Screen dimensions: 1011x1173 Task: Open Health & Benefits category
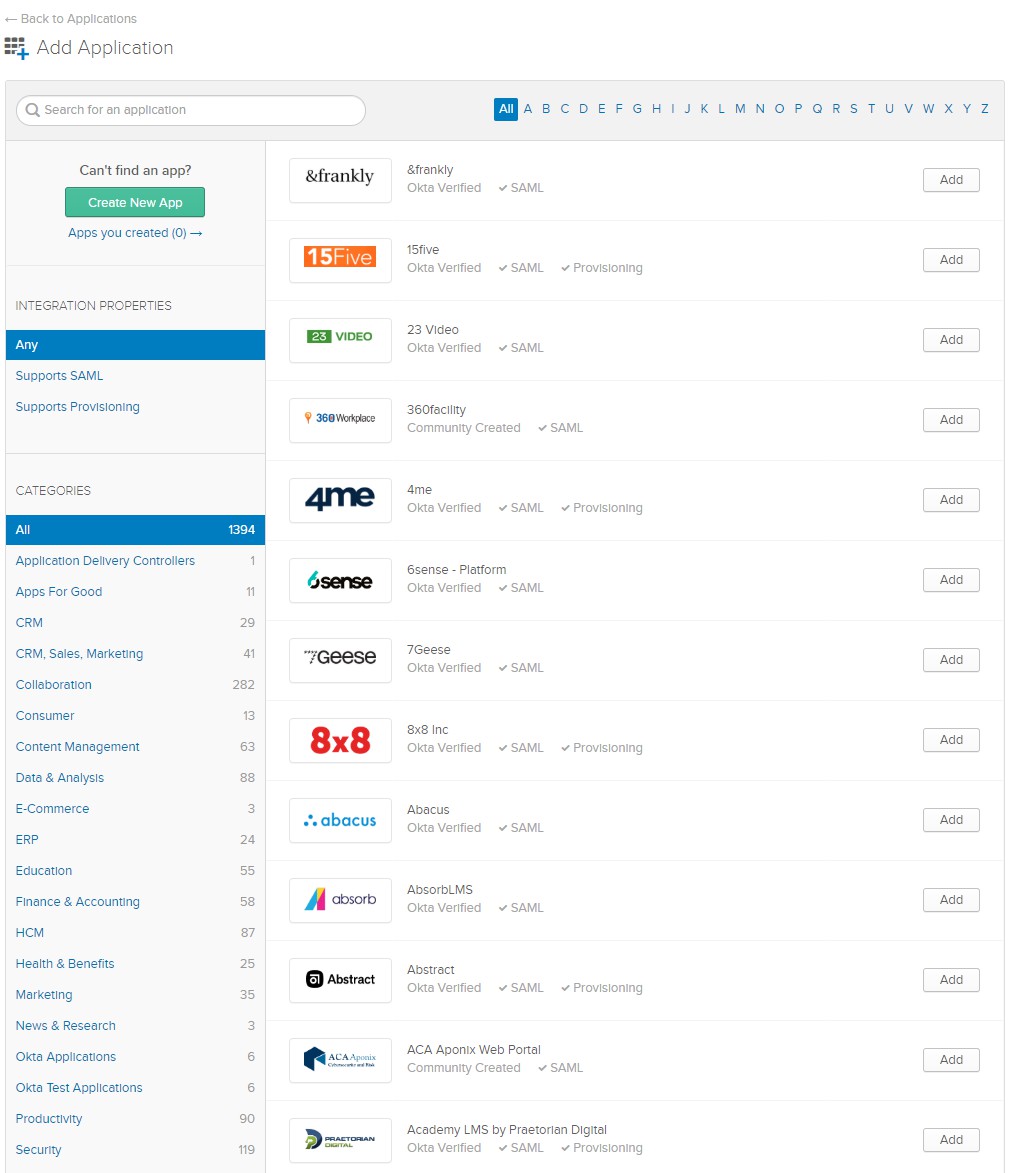point(135,964)
